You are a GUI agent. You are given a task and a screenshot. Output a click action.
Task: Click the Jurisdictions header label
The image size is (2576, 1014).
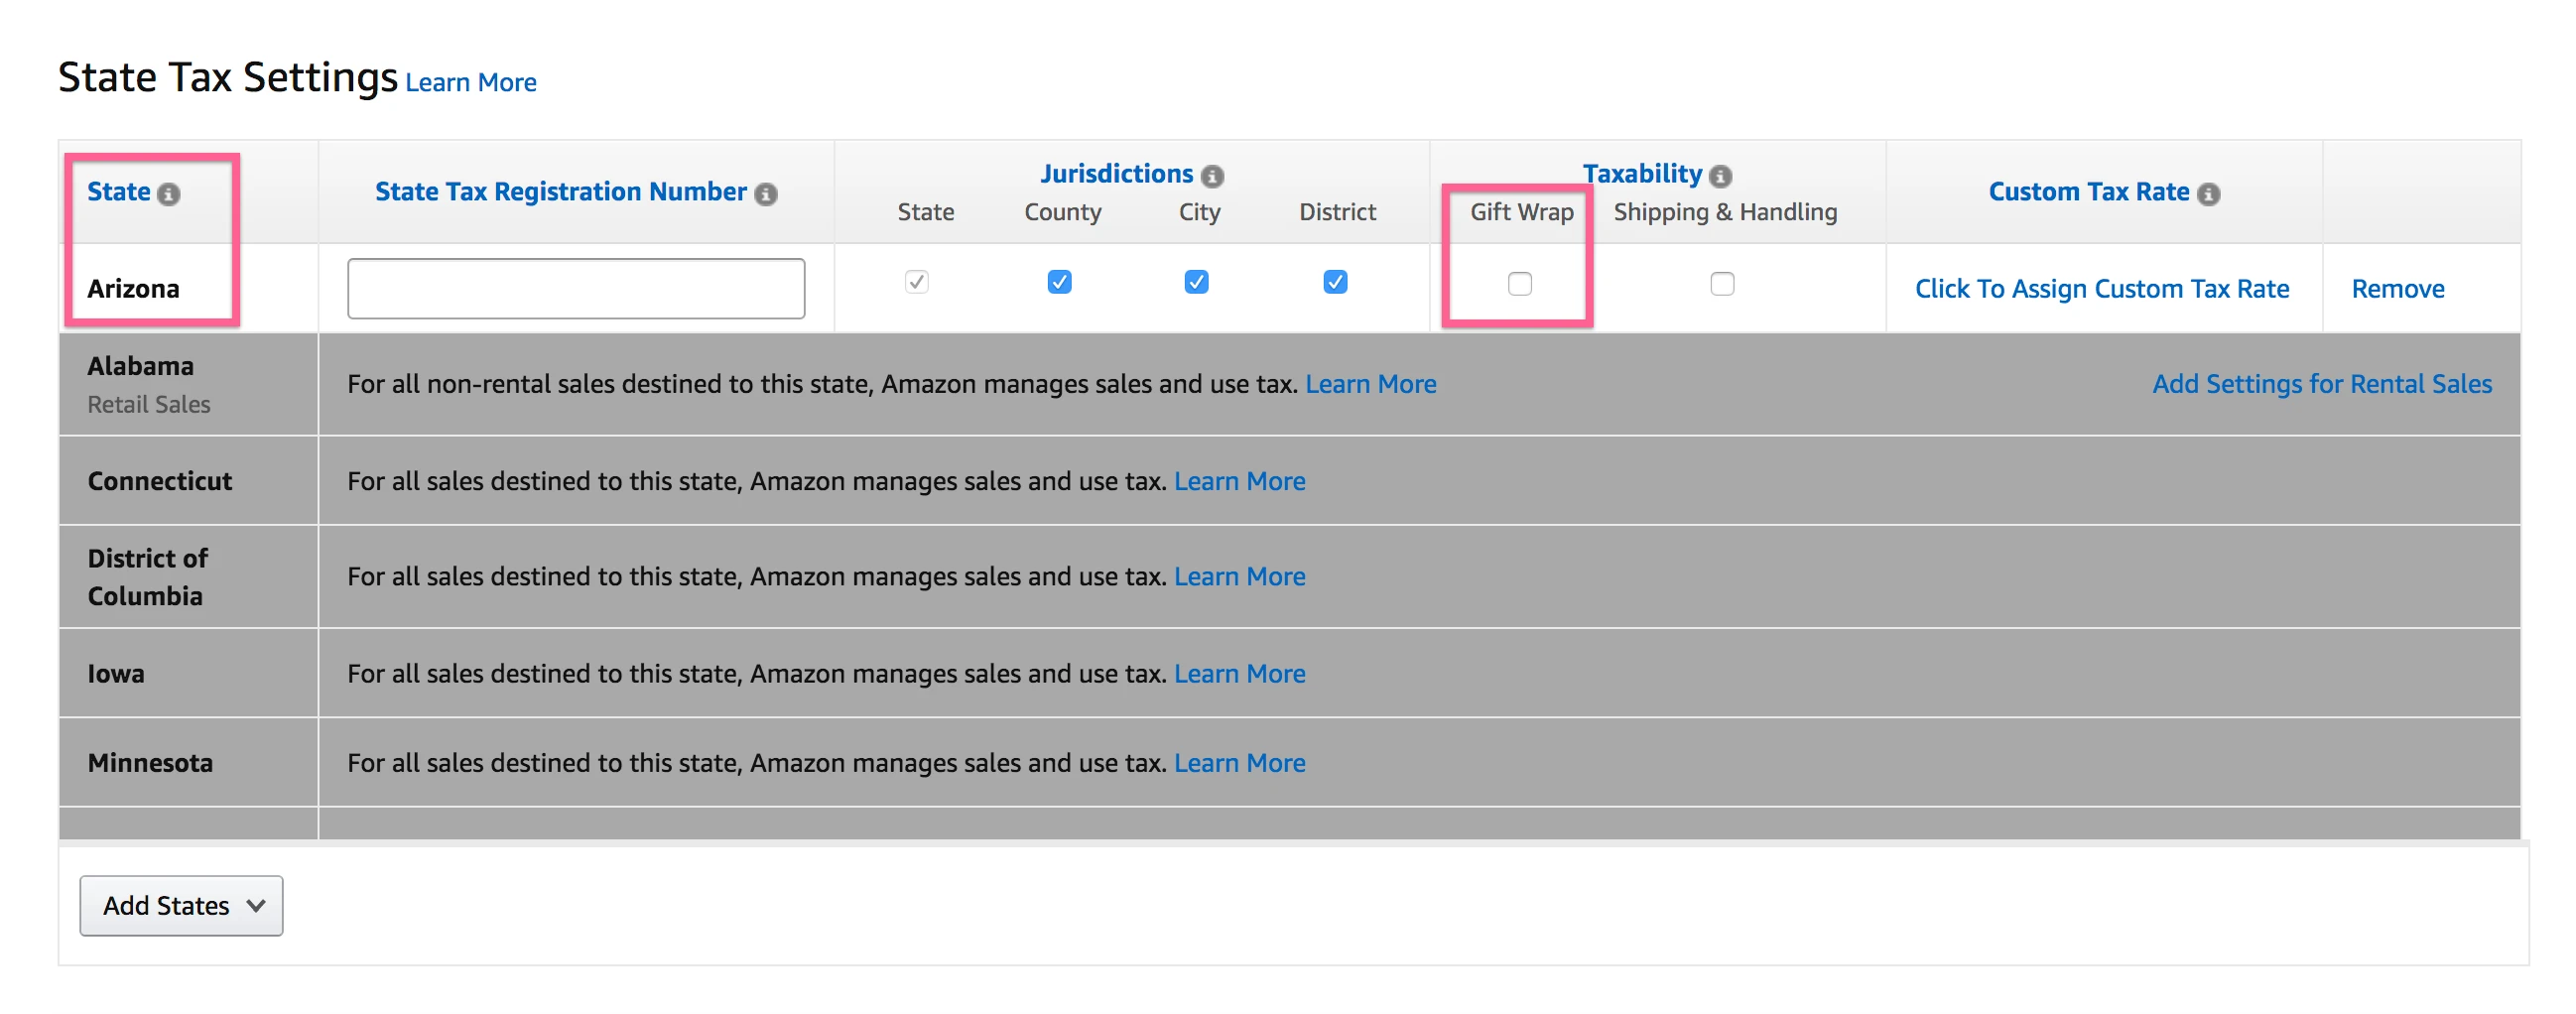[x=1116, y=174]
